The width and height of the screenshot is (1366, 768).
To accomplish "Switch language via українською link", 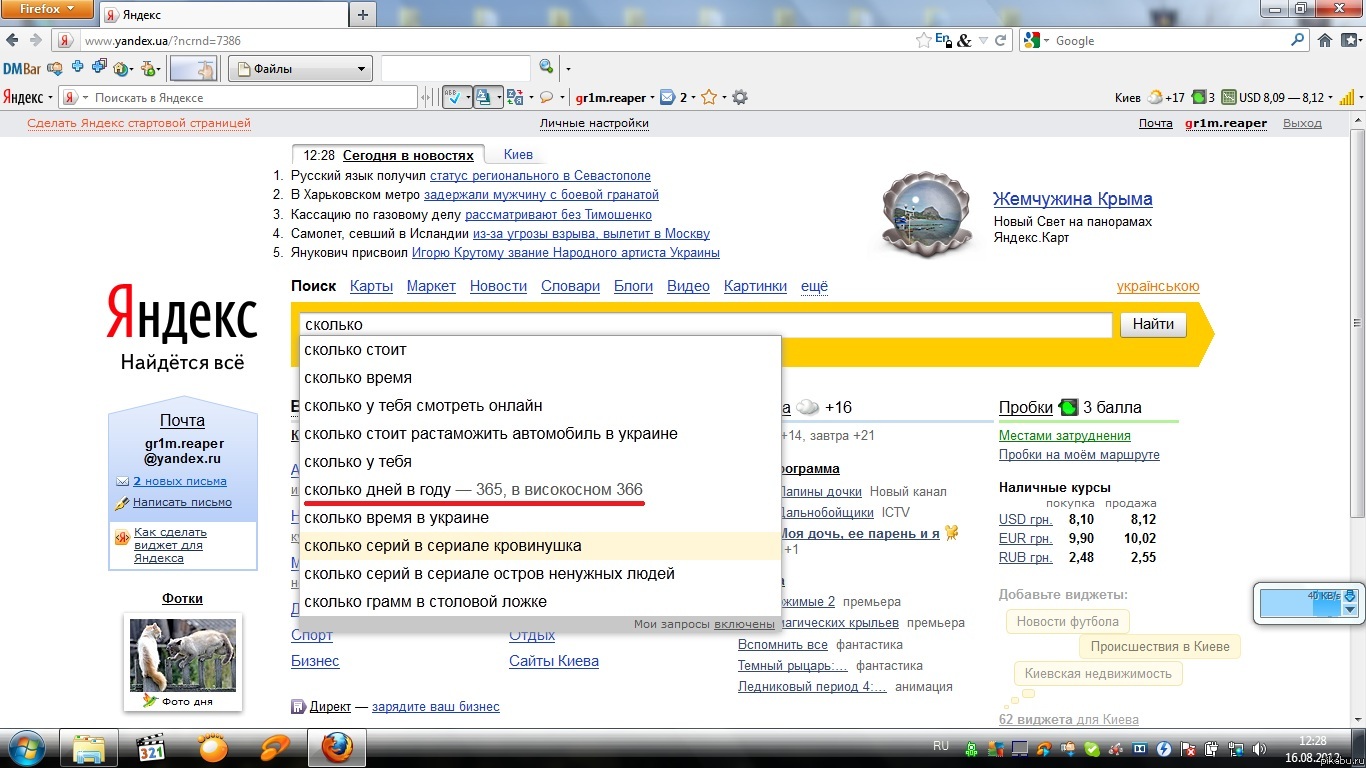I will pyautogui.click(x=1158, y=286).
